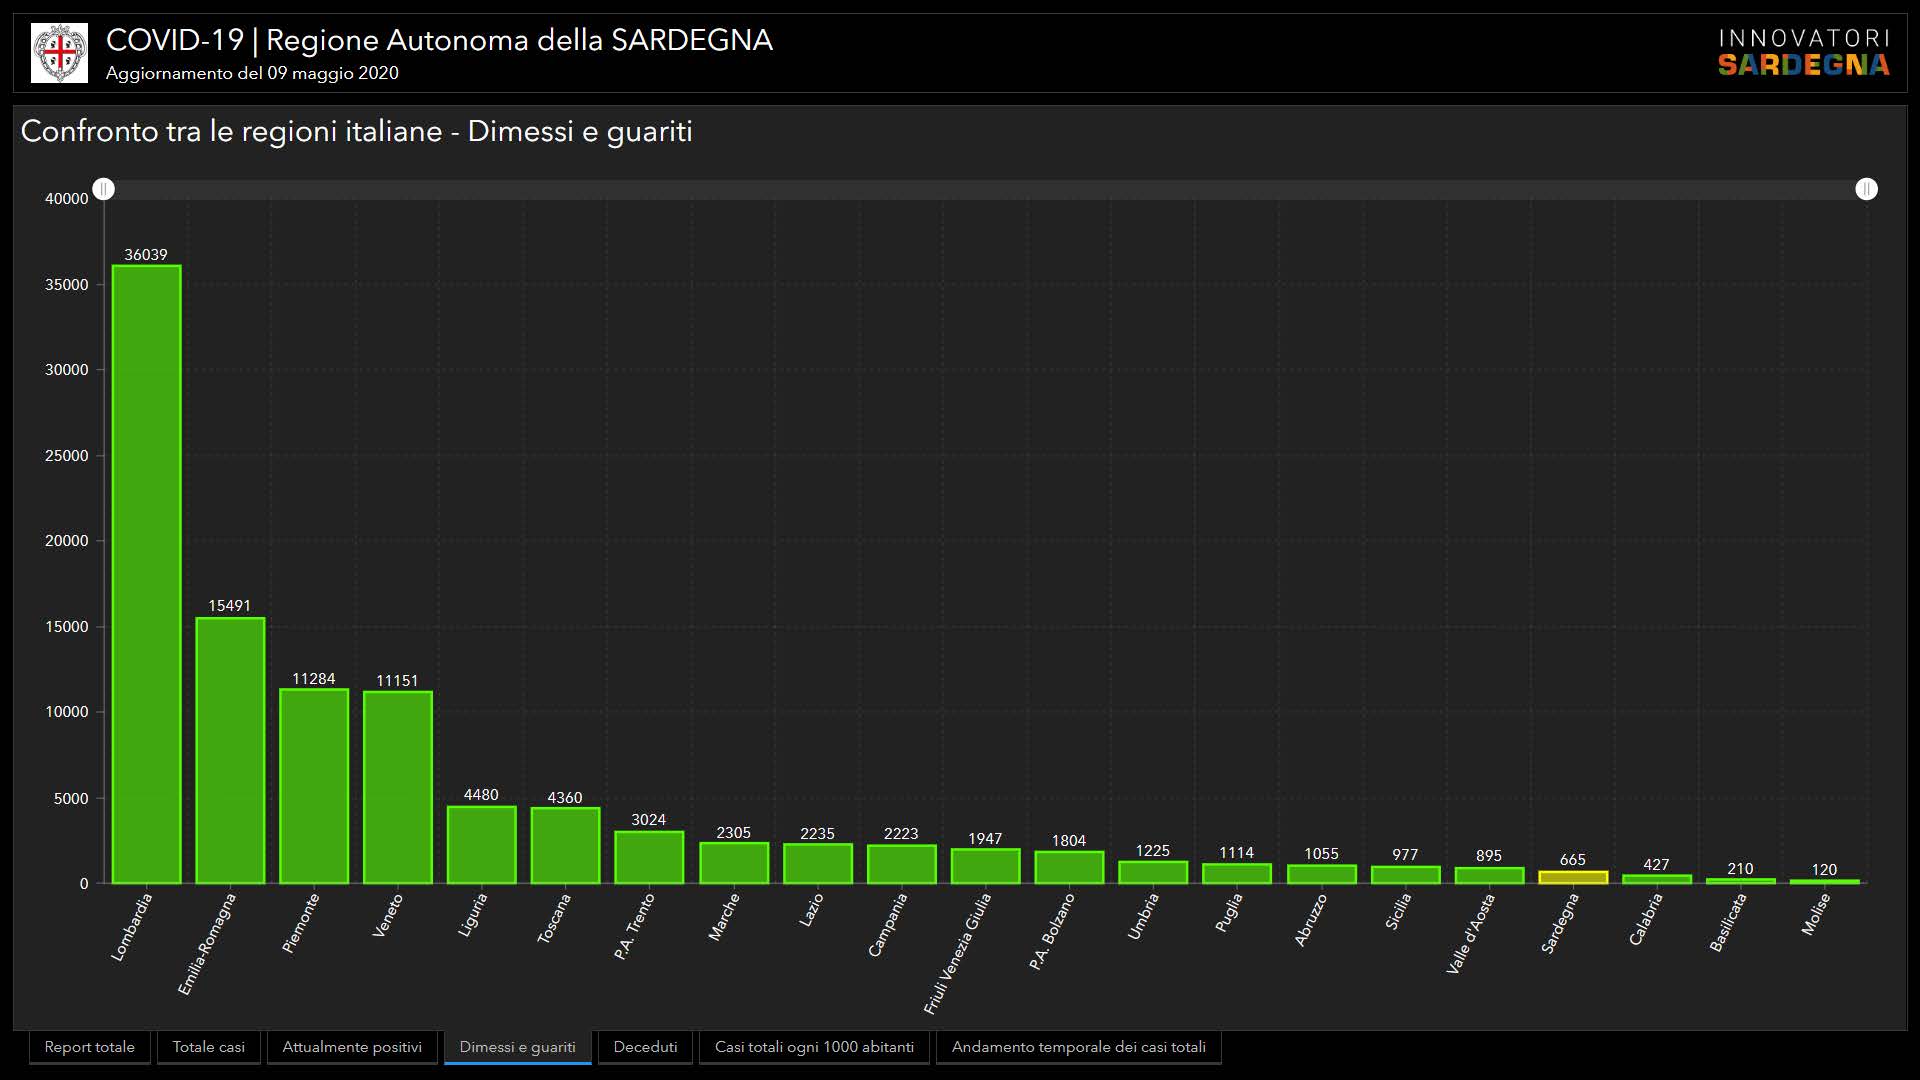
Task: Grab the left range slider handle
Action: [104, 189]
